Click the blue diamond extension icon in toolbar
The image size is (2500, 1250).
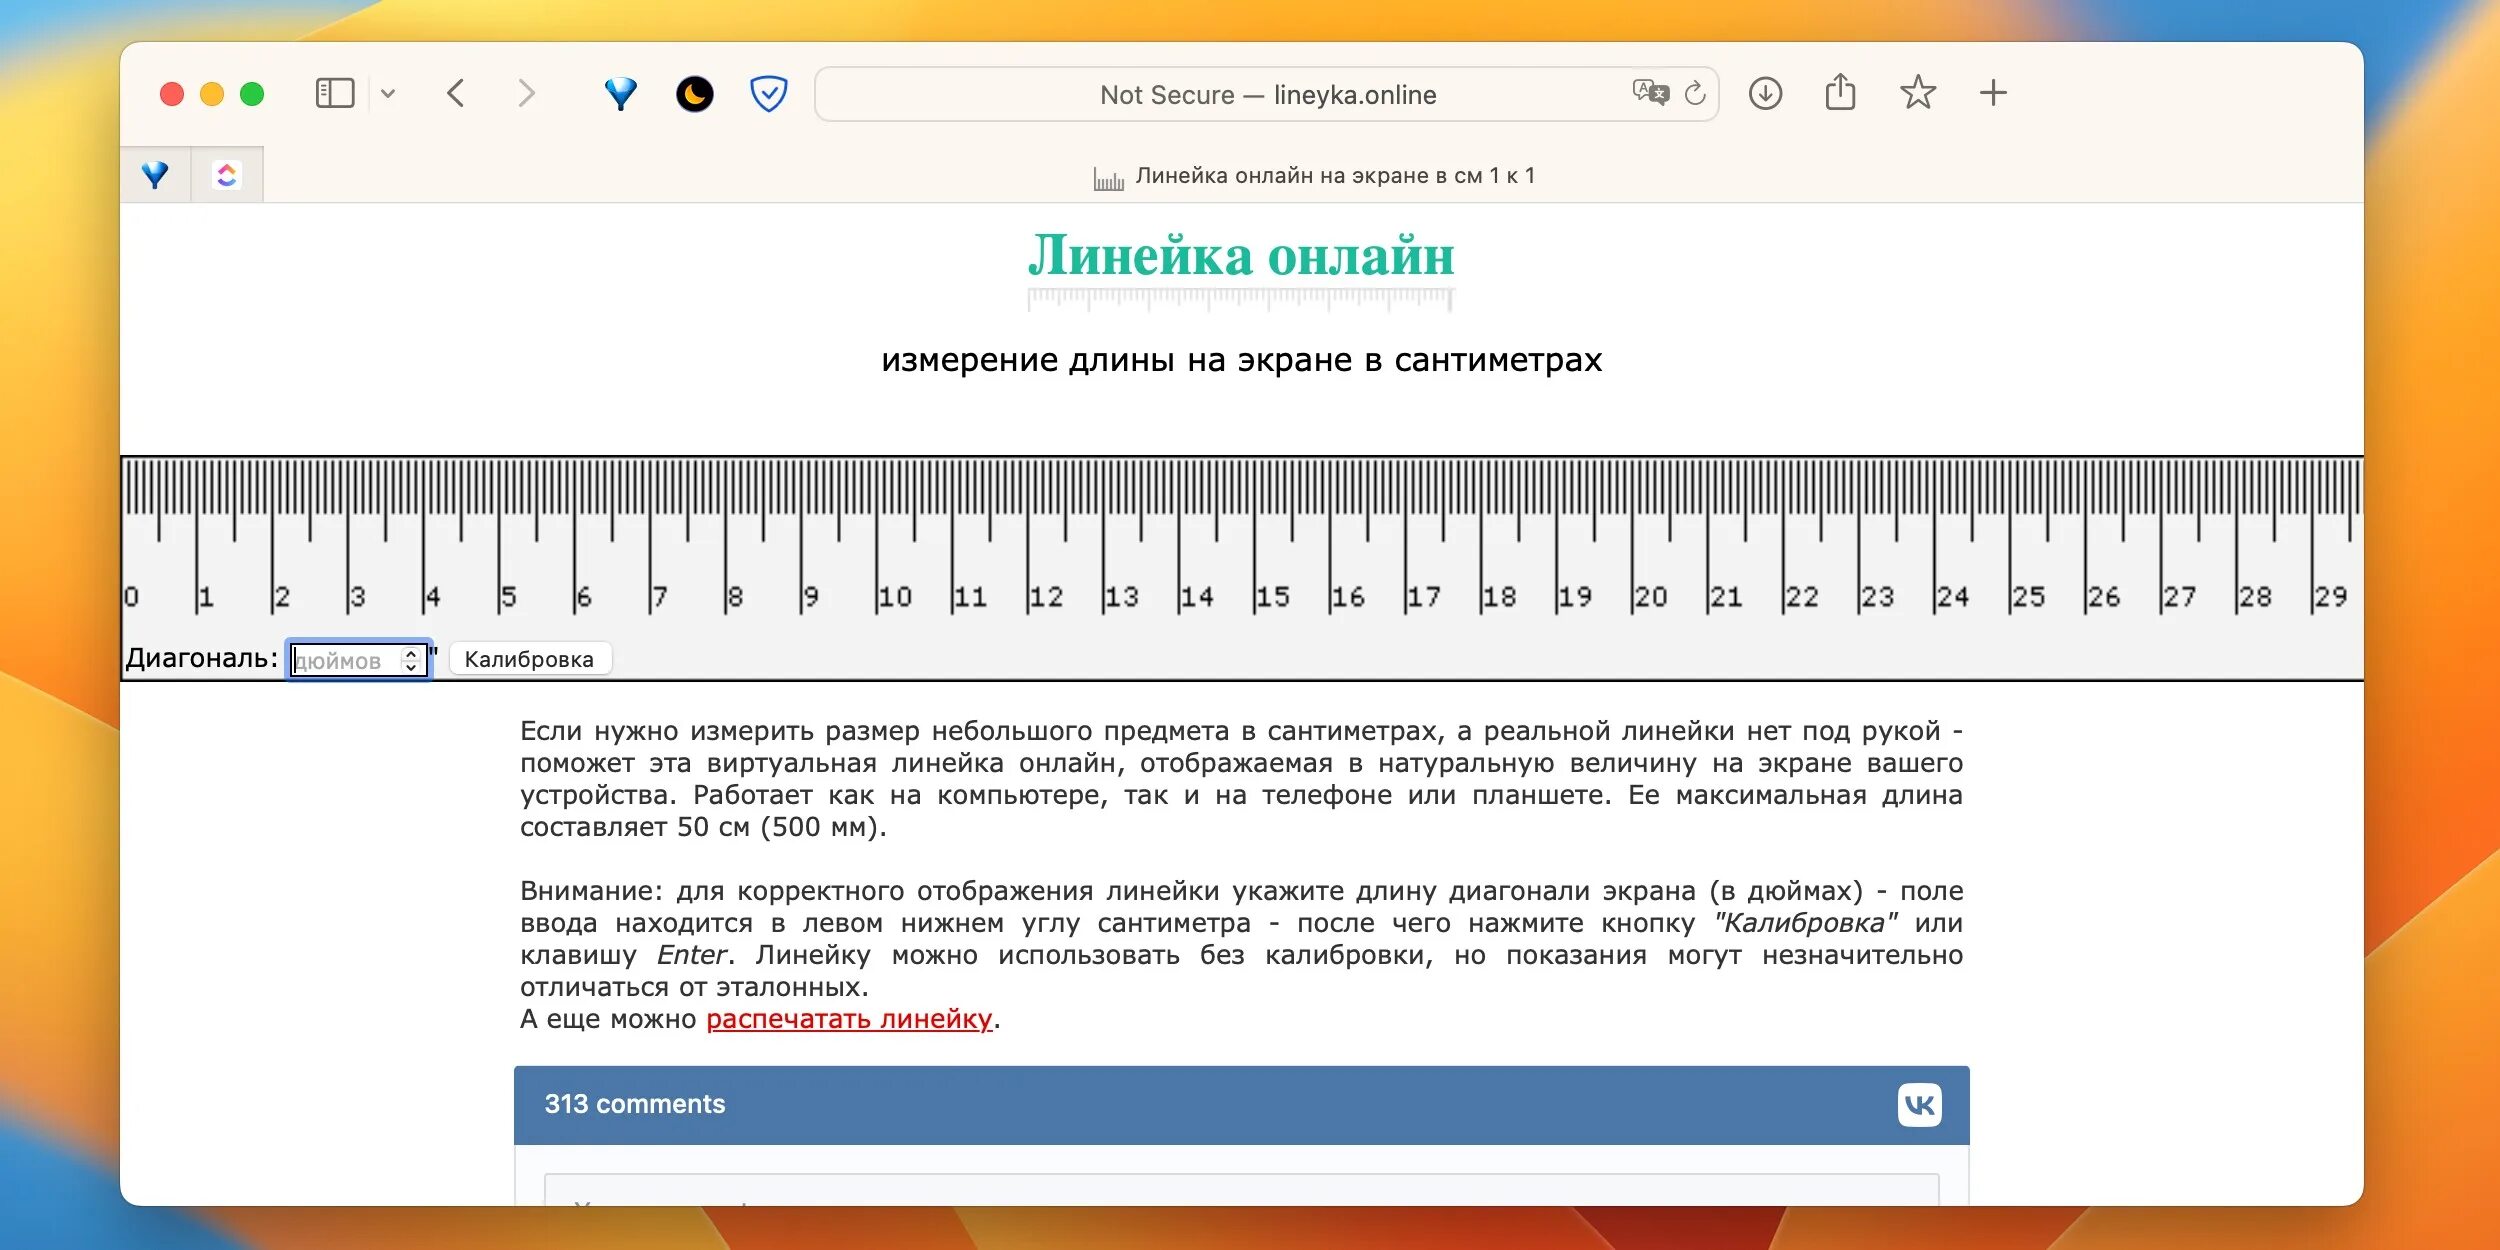(620, 94)
